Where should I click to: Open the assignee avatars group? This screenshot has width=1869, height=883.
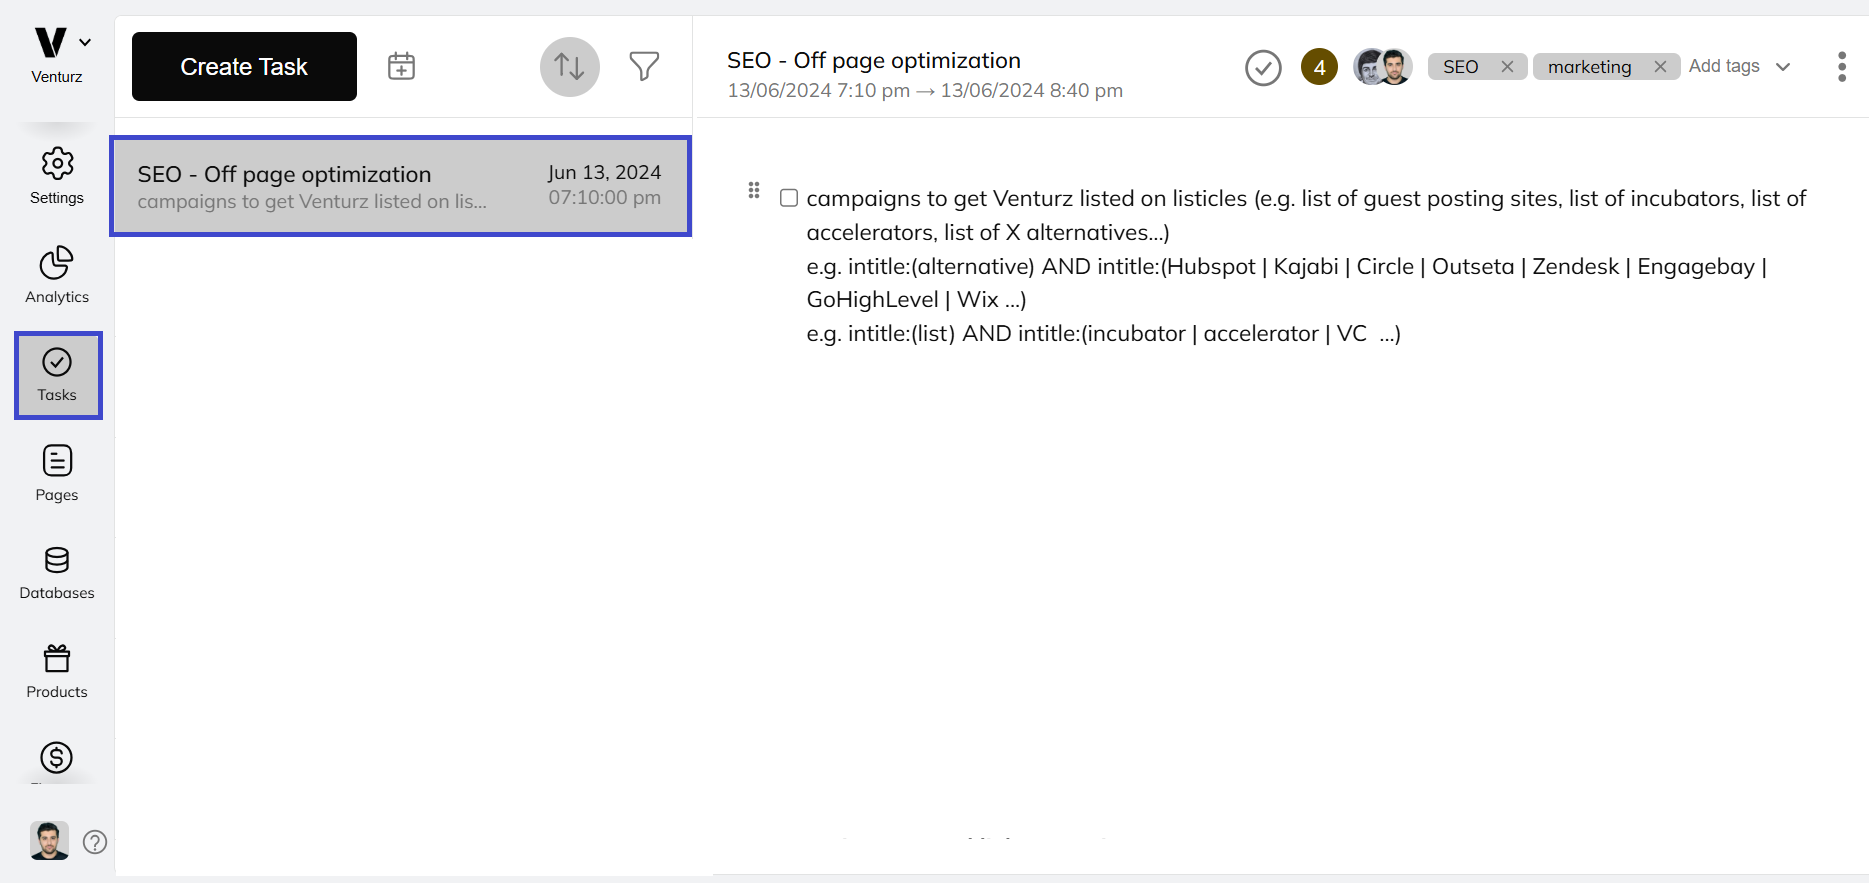[x=1383, y=67]
